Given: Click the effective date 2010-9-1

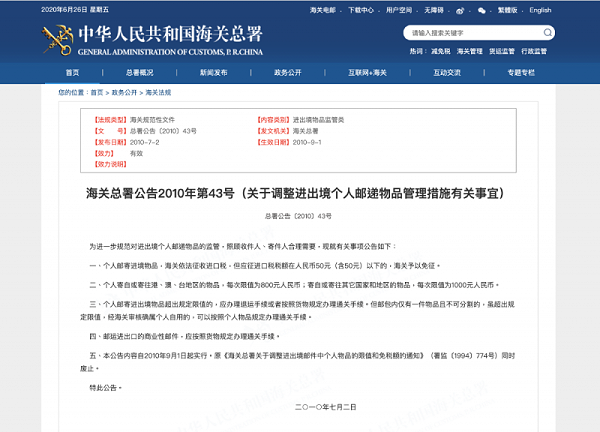Looking at the screenshot, I should pos(307,142).
